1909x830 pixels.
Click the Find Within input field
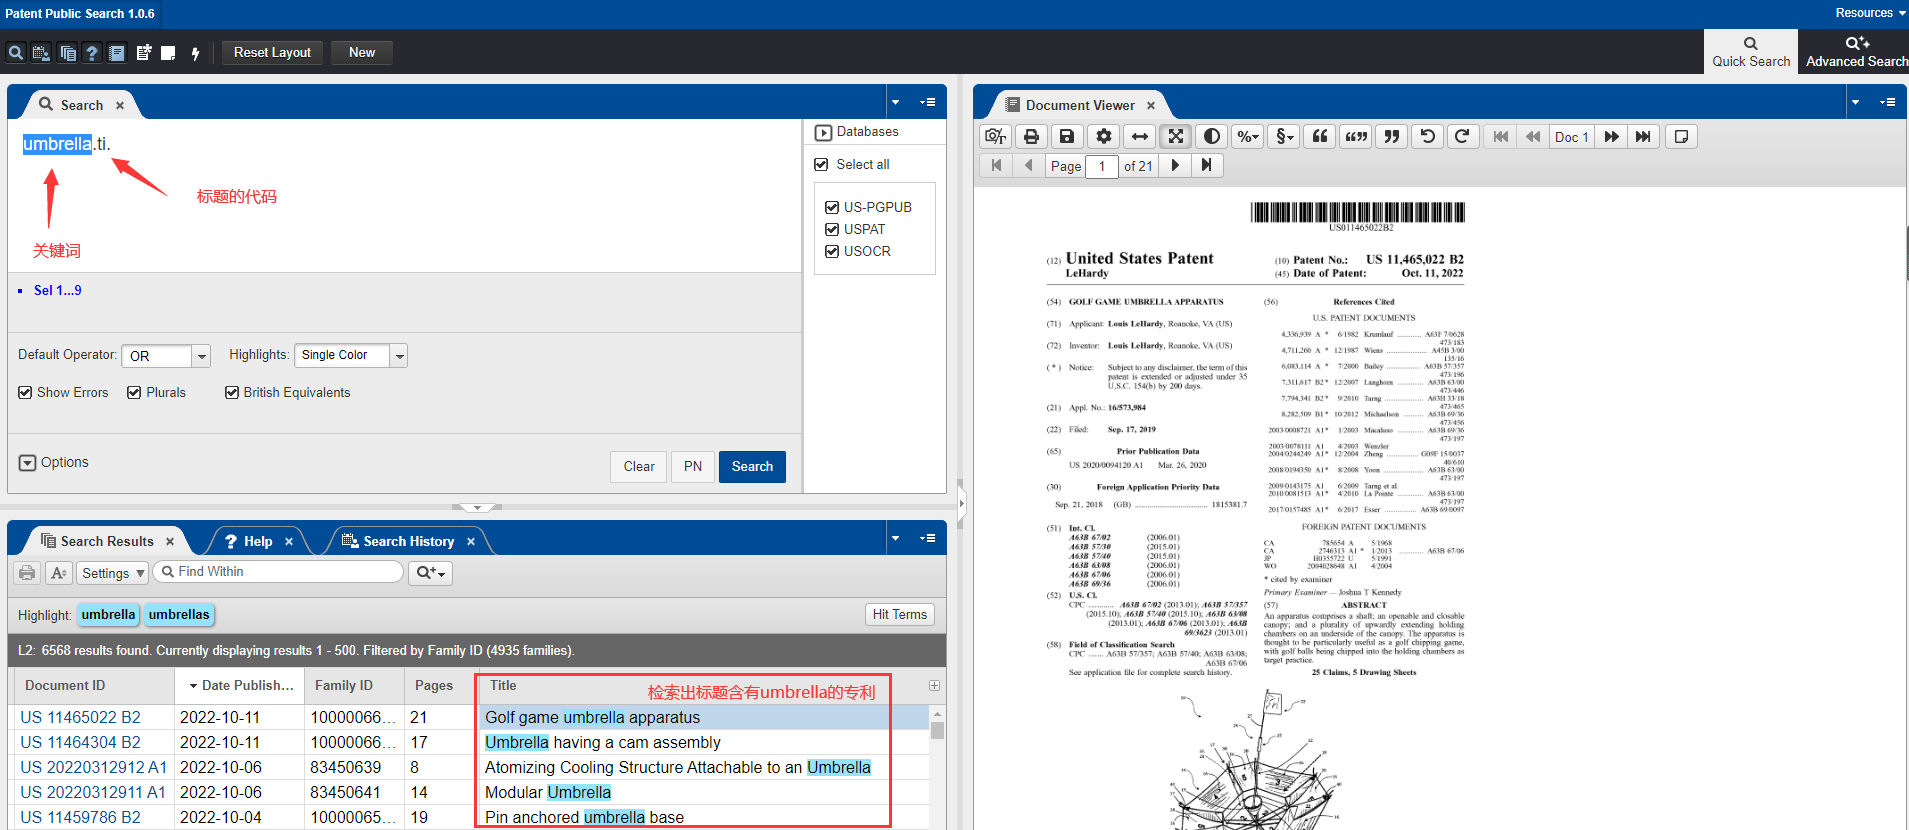(285, 572)
